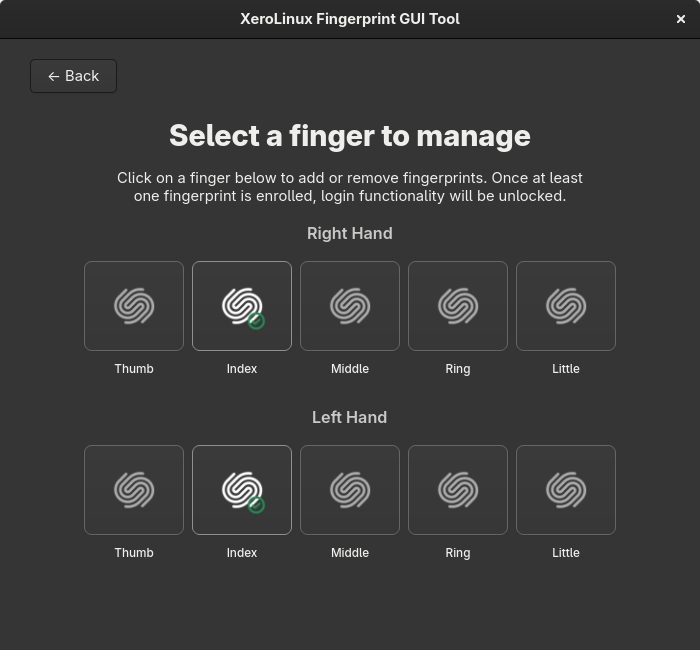Select the Right Hand Little finger icon
This screenshot has height=650, width=700.
(x=566, y=306)
